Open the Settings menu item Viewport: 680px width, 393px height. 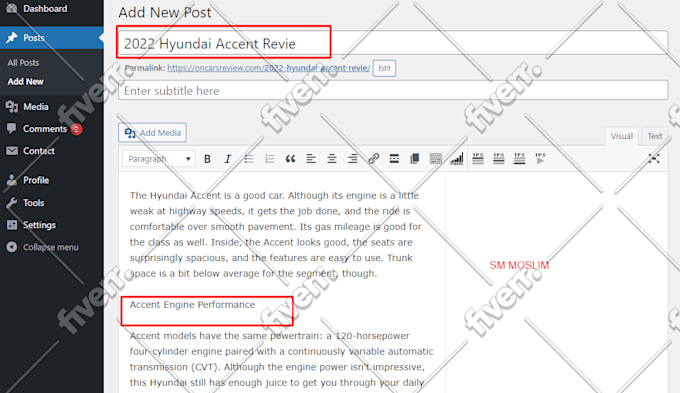39,225
